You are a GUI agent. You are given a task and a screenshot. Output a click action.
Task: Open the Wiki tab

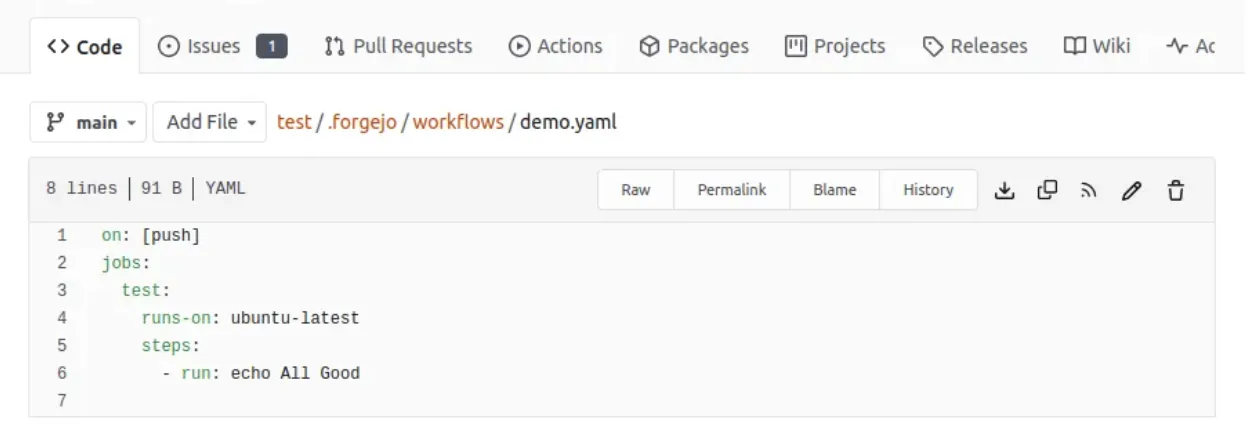point(1097,46)
